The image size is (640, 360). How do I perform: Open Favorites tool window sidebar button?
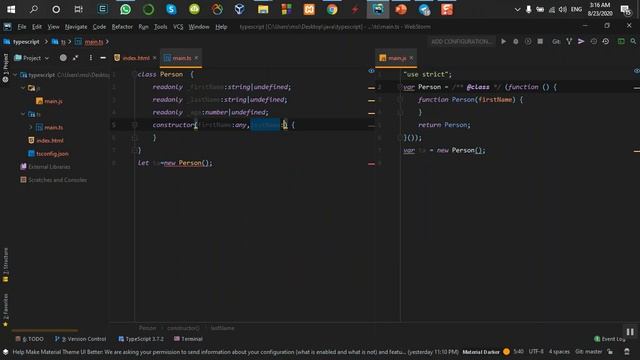(5, 310)
